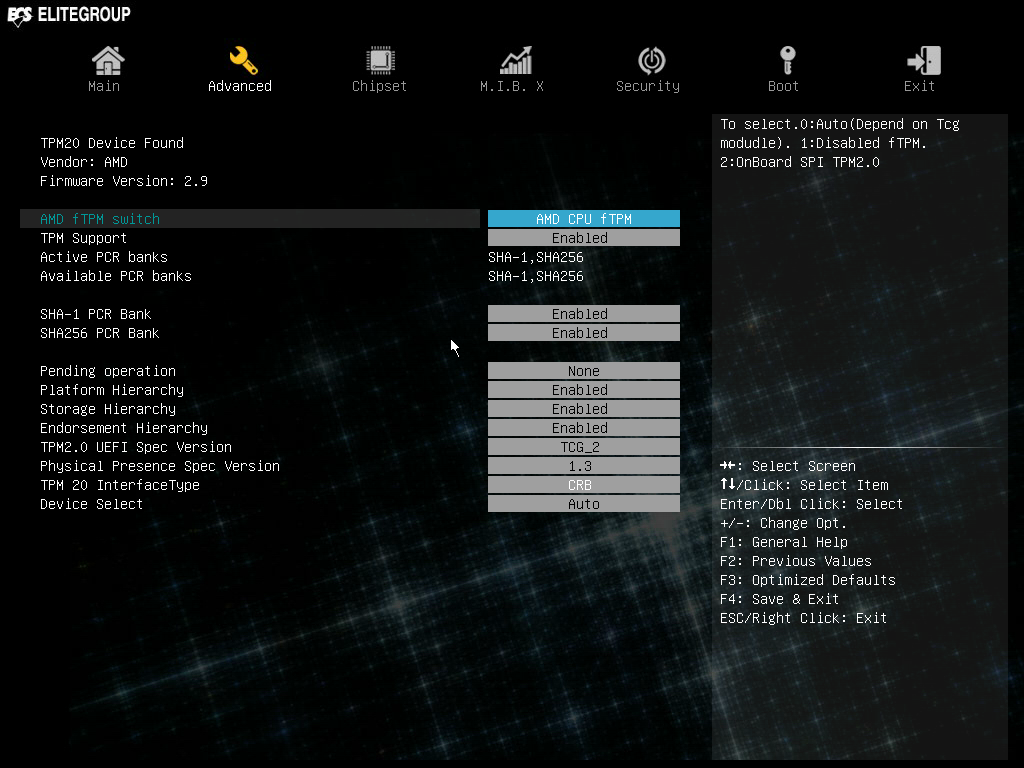
Task: Change SHA-1 PCR Bank Enabled value
Action: click(584, 314)
